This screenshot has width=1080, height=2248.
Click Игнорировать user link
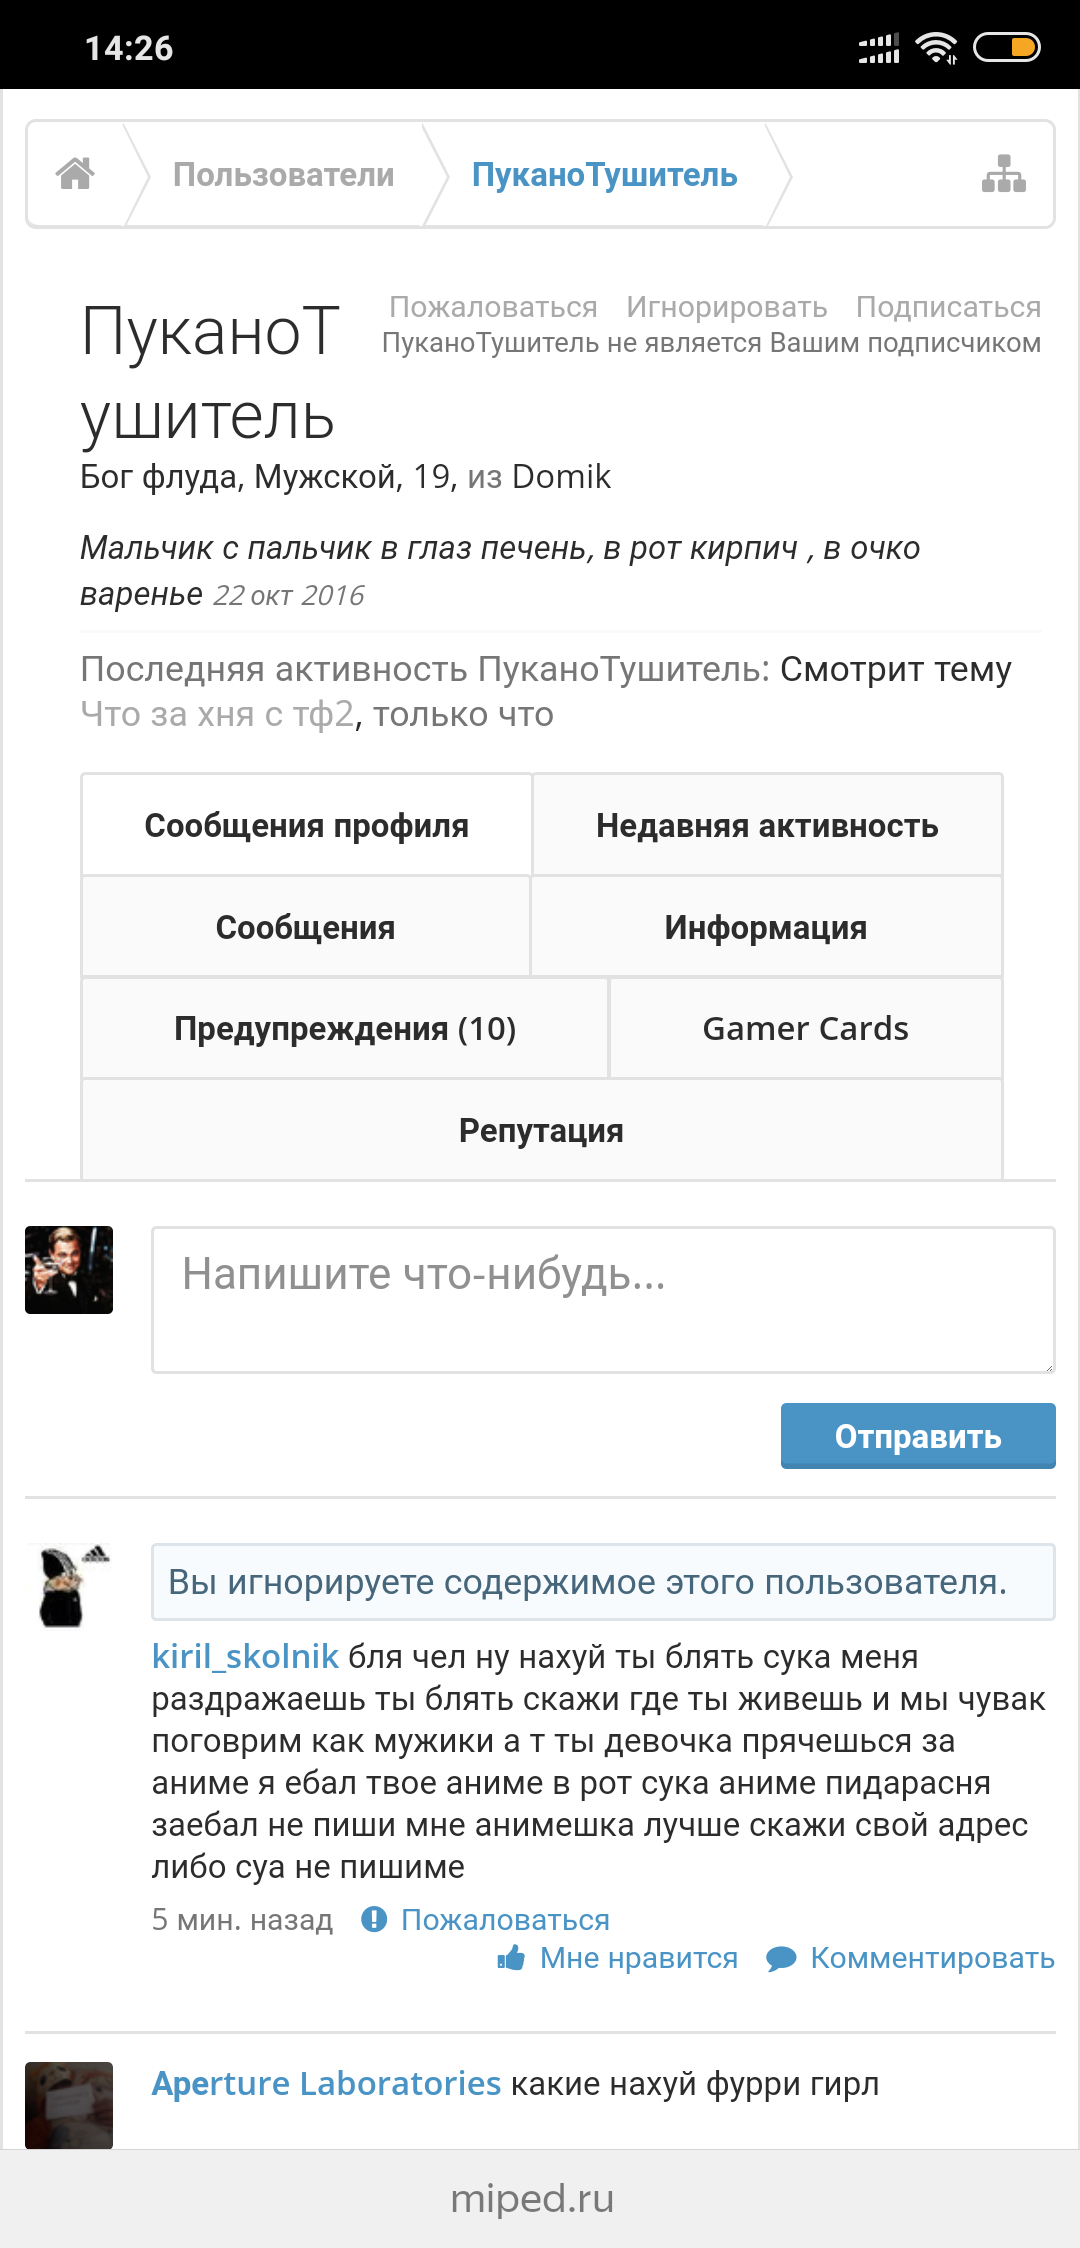(x=727, y=307)
